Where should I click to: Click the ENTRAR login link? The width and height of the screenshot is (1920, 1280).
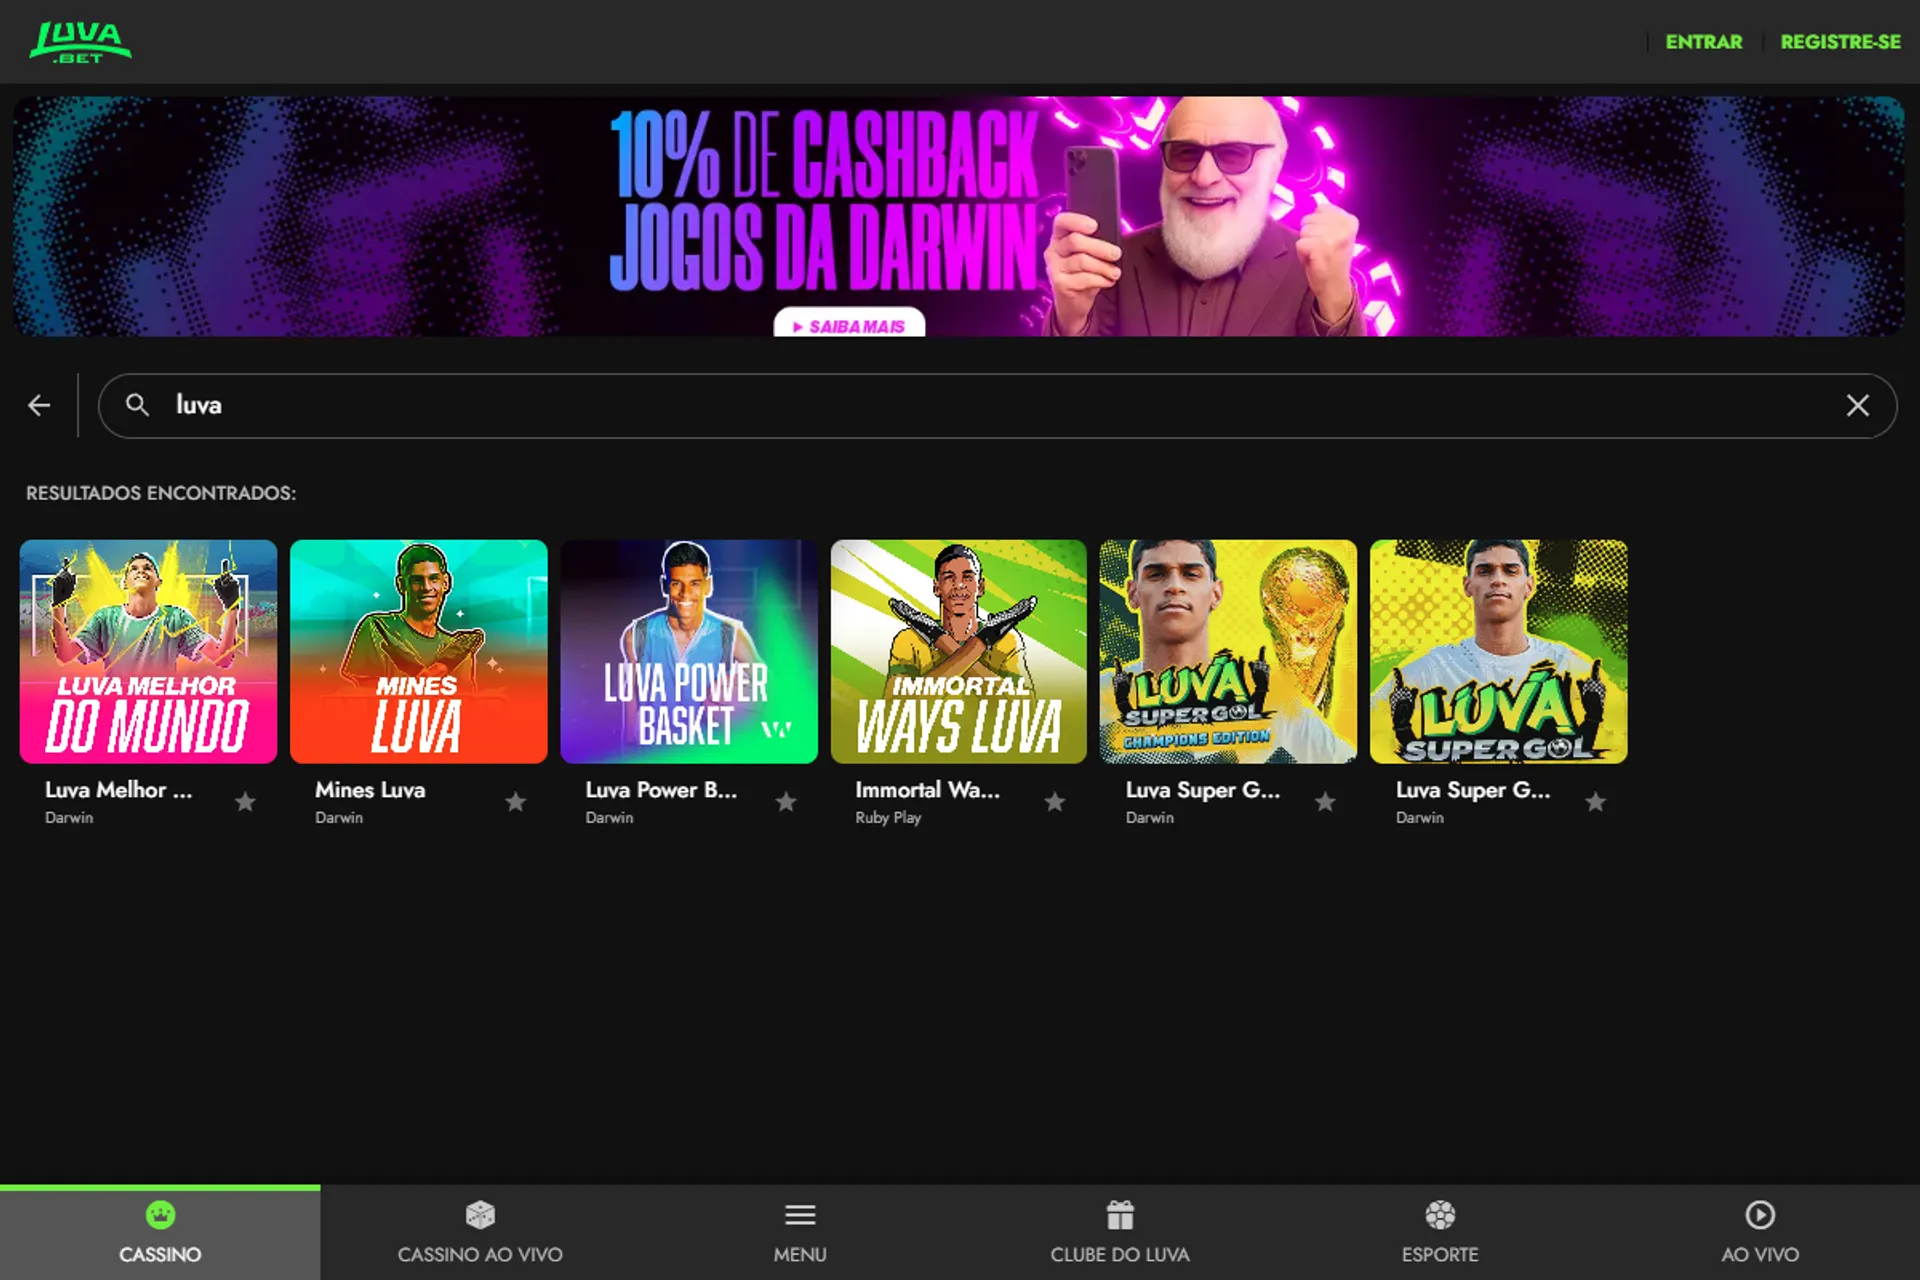pyautogui.click(x=1703, y=42)
